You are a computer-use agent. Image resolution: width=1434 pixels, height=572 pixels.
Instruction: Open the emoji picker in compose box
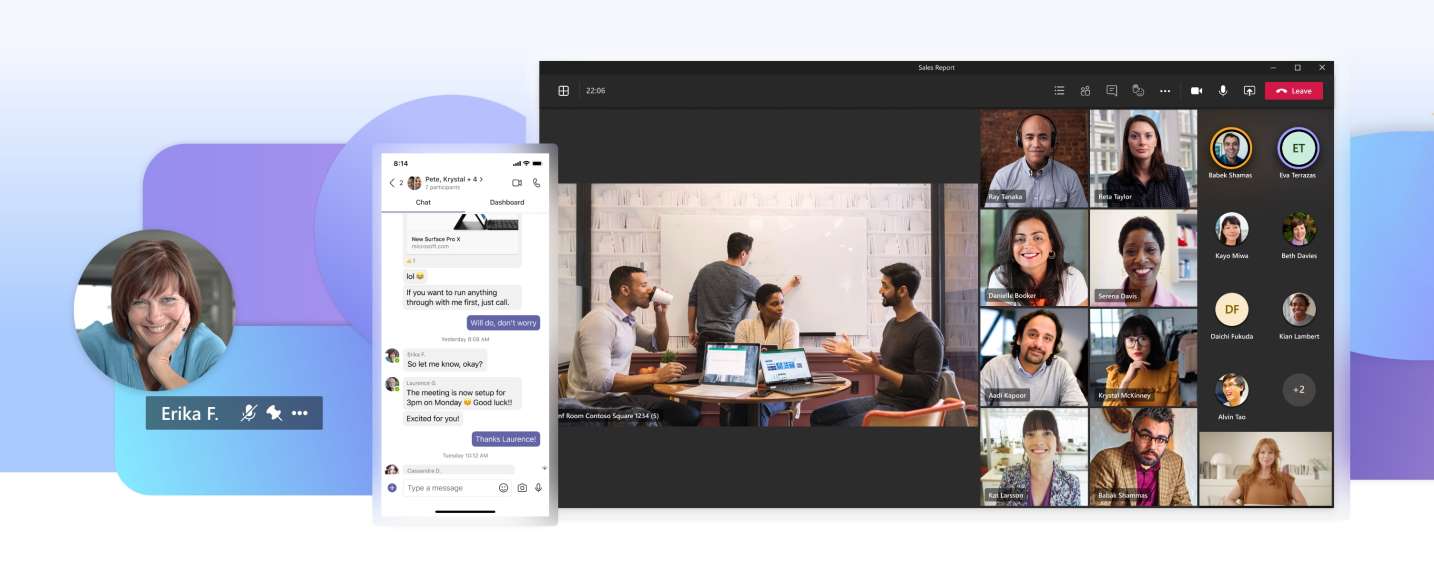(x=504, y=488)
